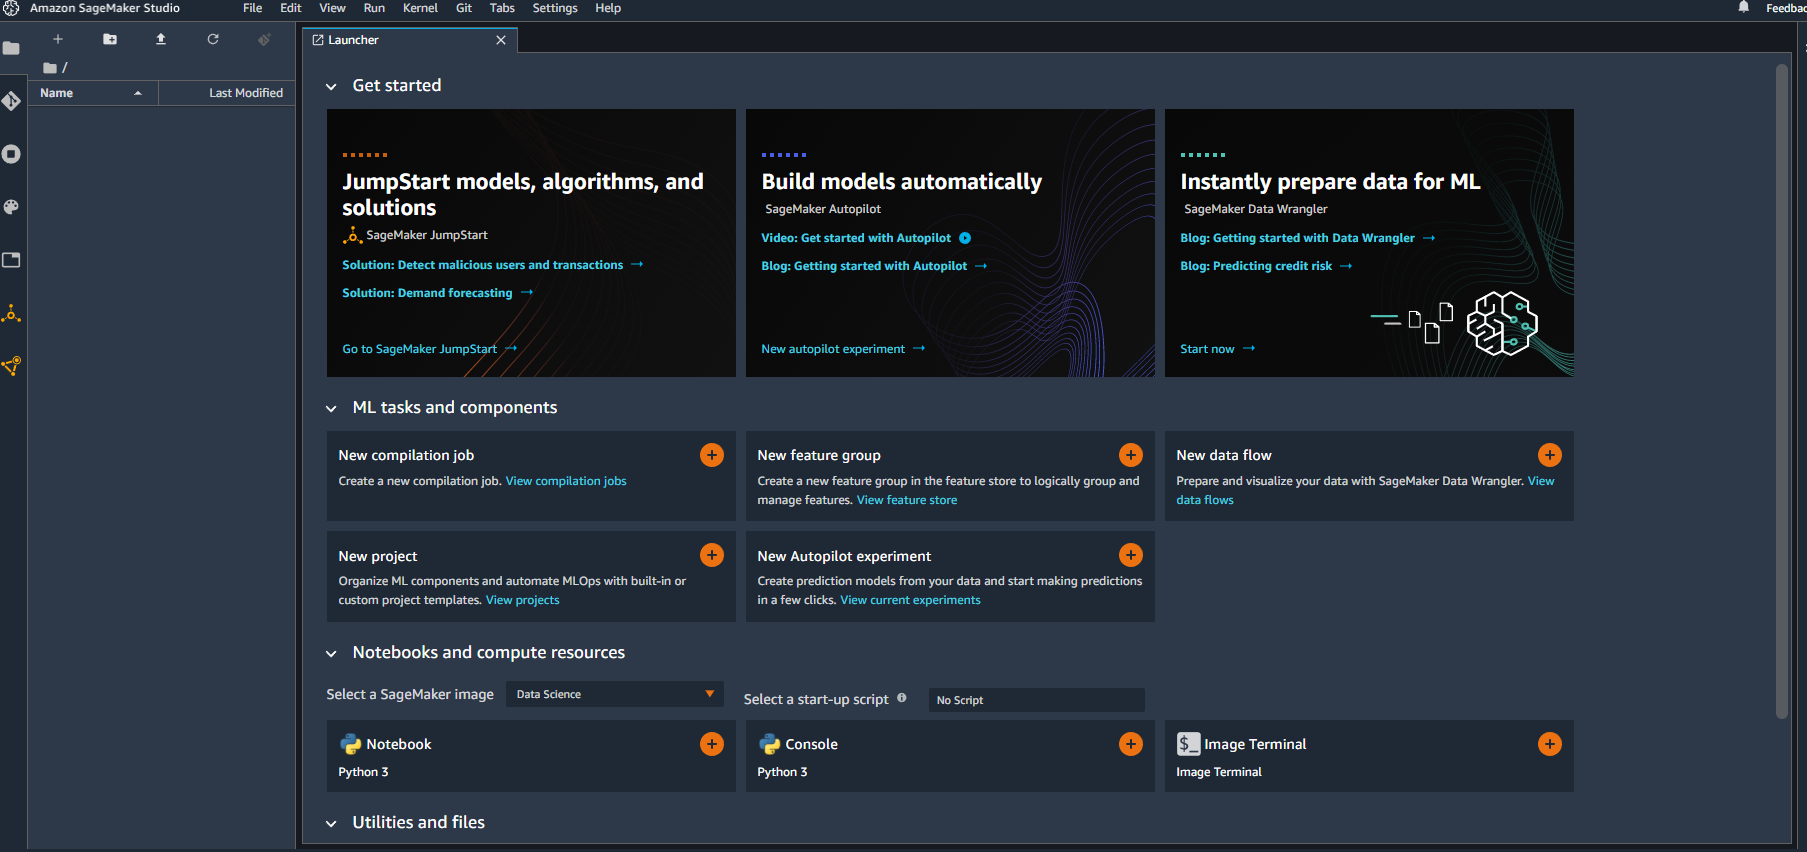Create new data flow with plus icon

pyautogui.click(x=1550, y=455)
